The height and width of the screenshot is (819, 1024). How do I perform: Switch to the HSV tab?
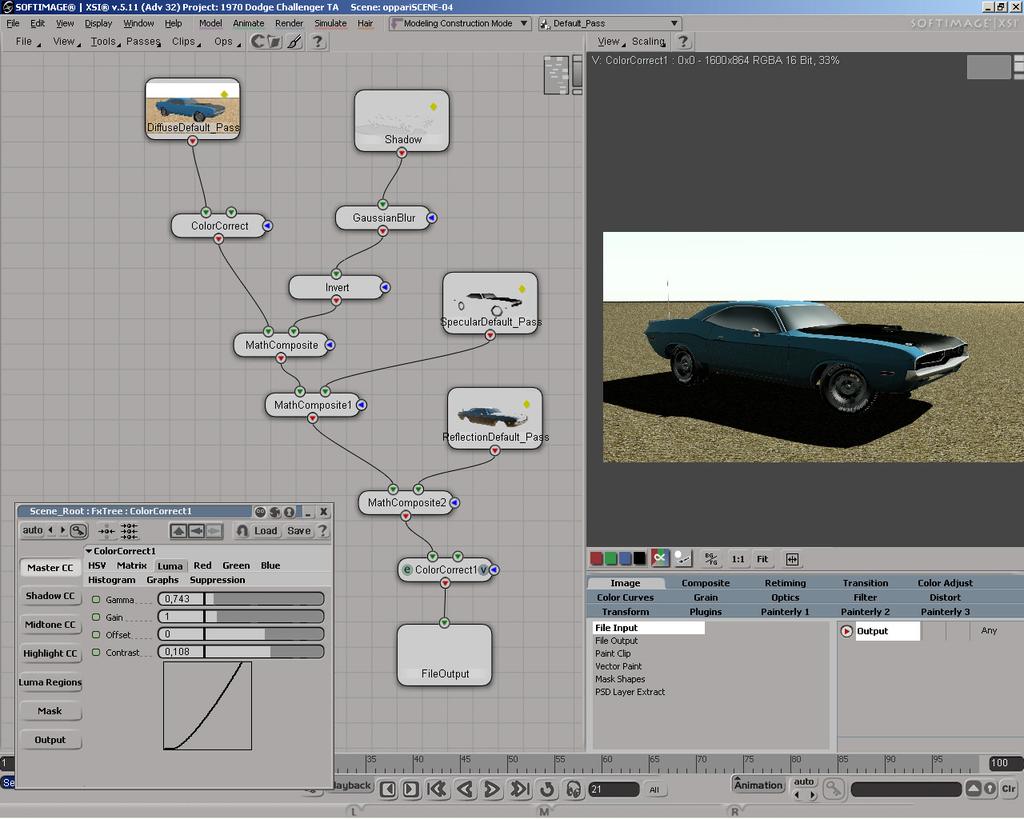pyautogui.click(x=97, y=566)
